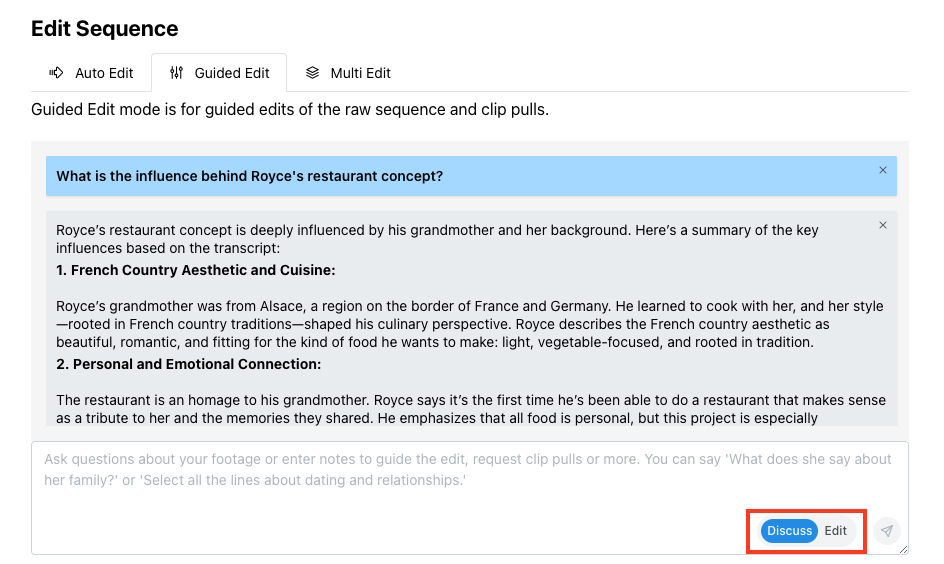Click the paper plane send icon
The image size is (944, 564).
pyautogui.click(x=887, y=531)
